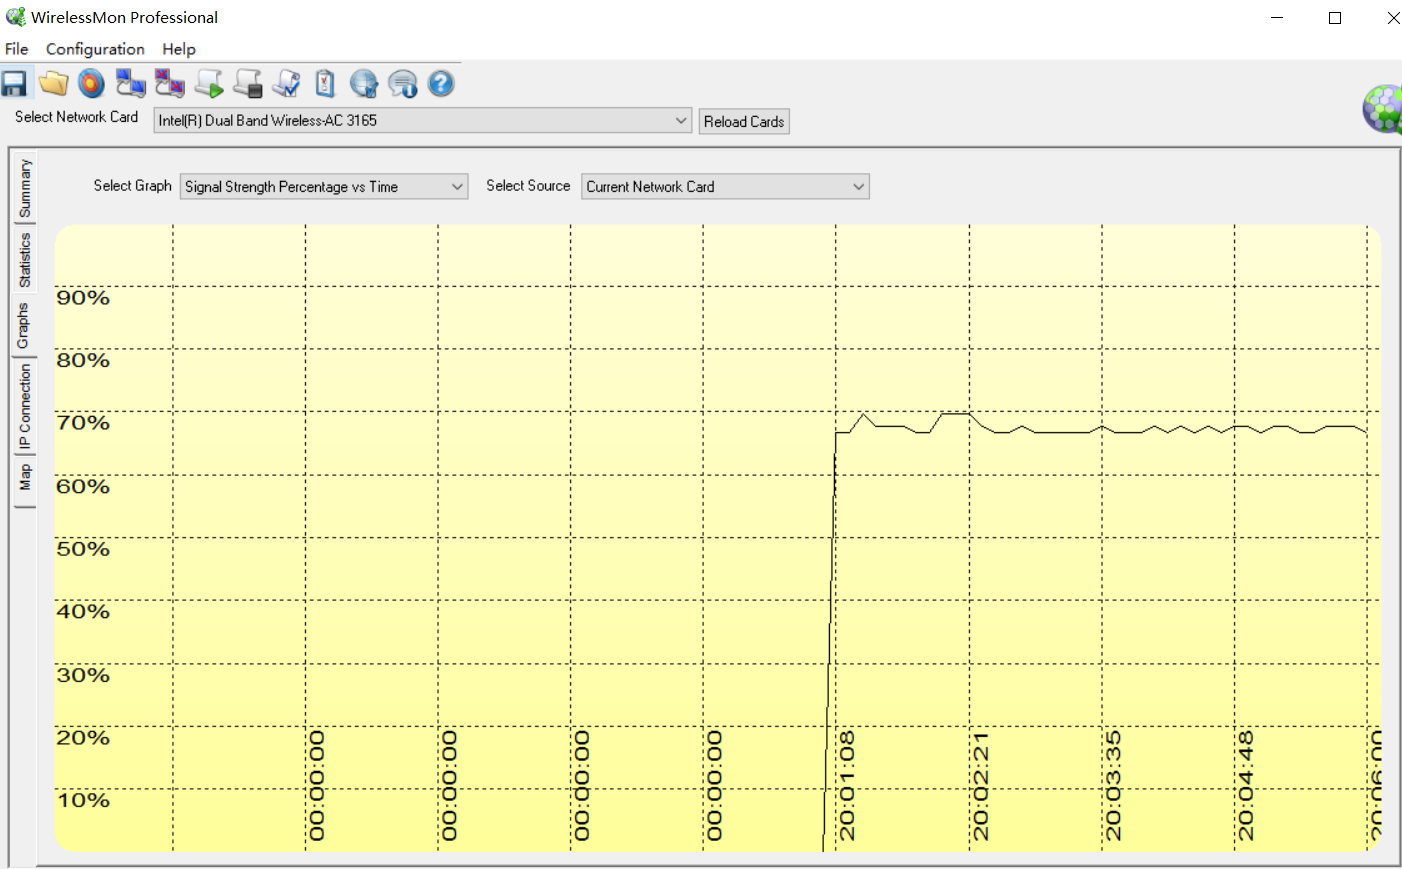Click the 50% axis label
This screenshot has height=869, width=1402.
pos(83,549)
